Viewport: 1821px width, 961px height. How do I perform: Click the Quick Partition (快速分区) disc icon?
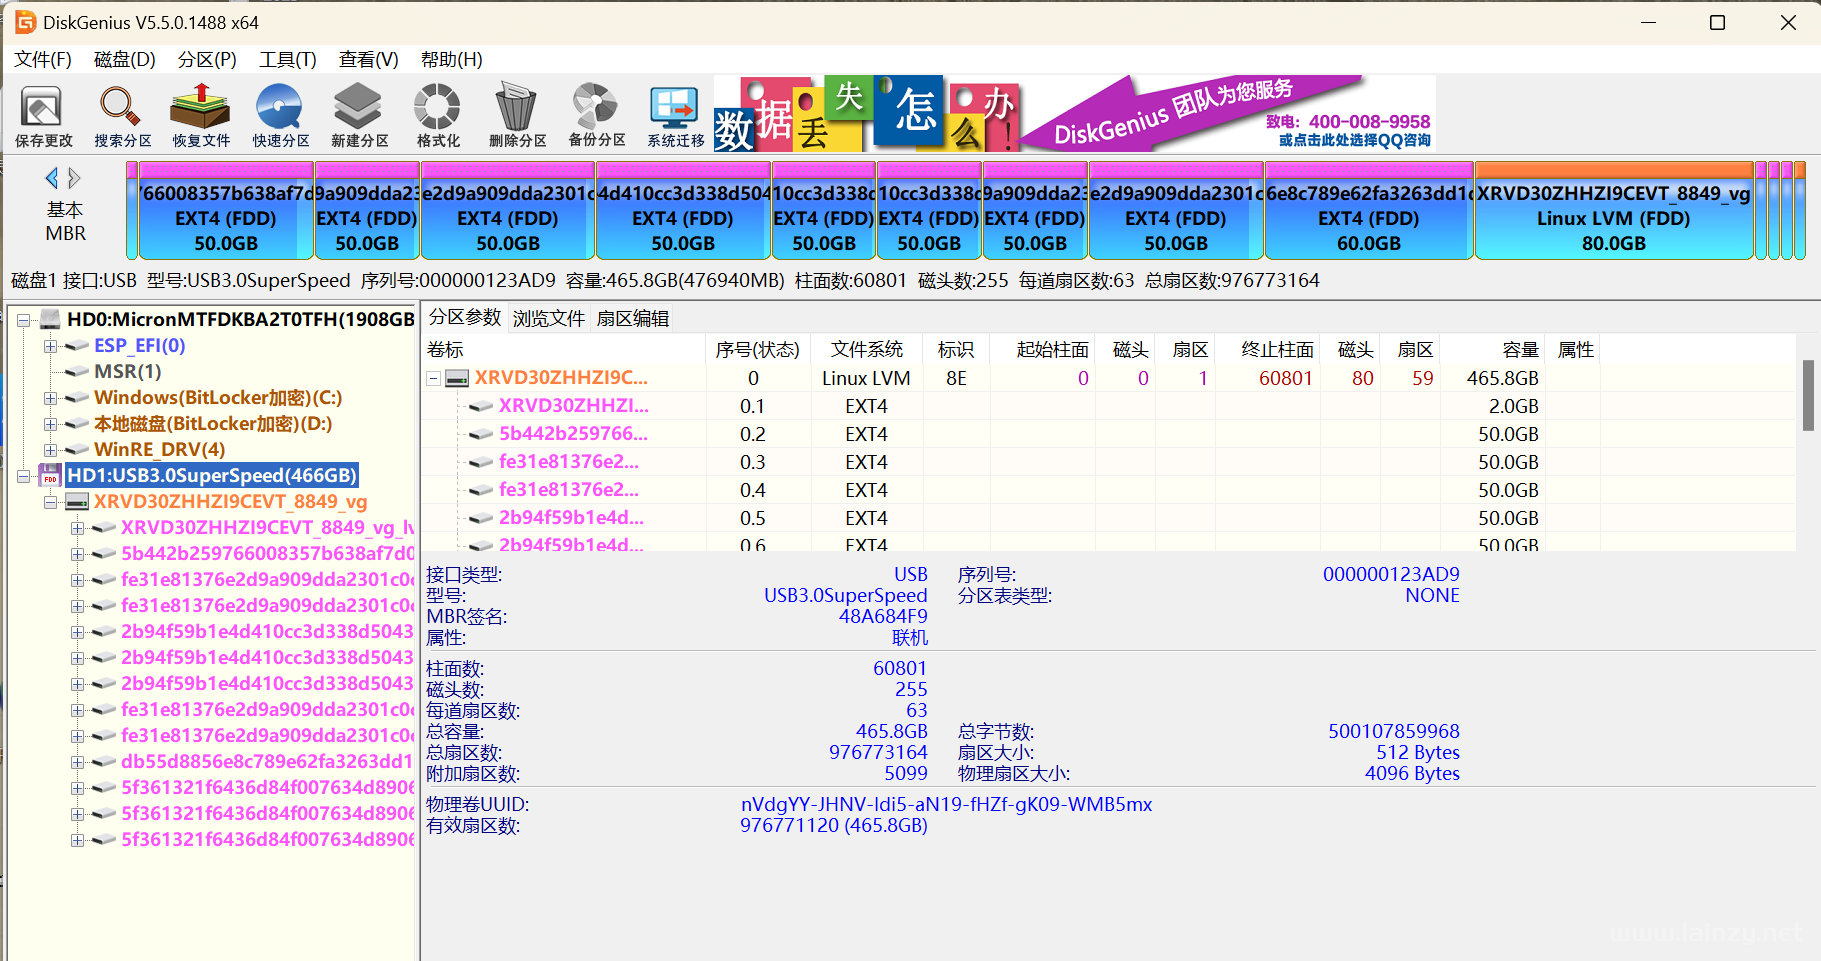point(280,115)
